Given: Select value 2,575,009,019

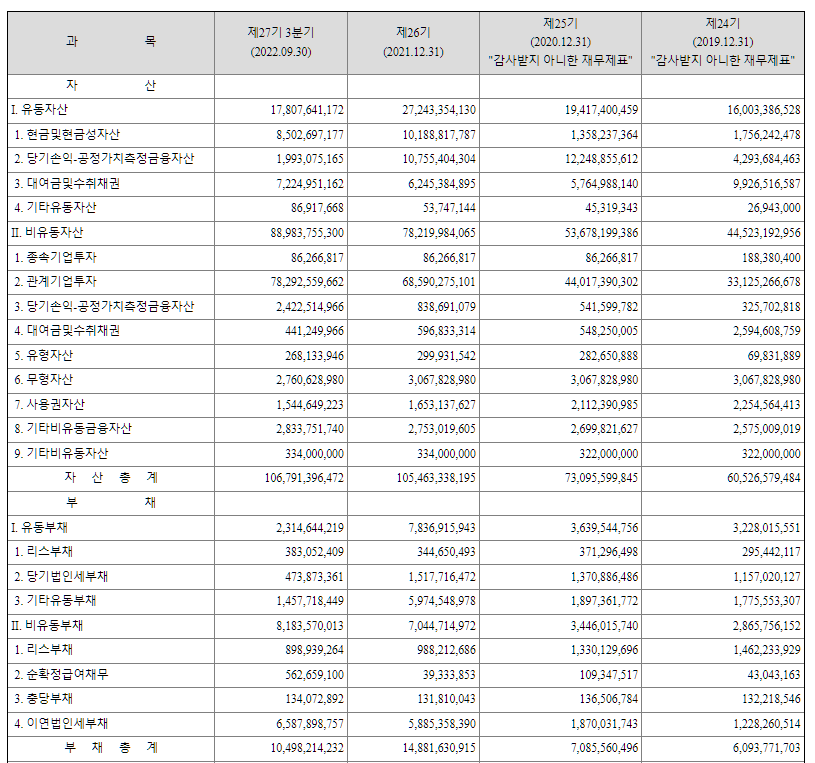Looking at the screenshot, I should (767, 429).
